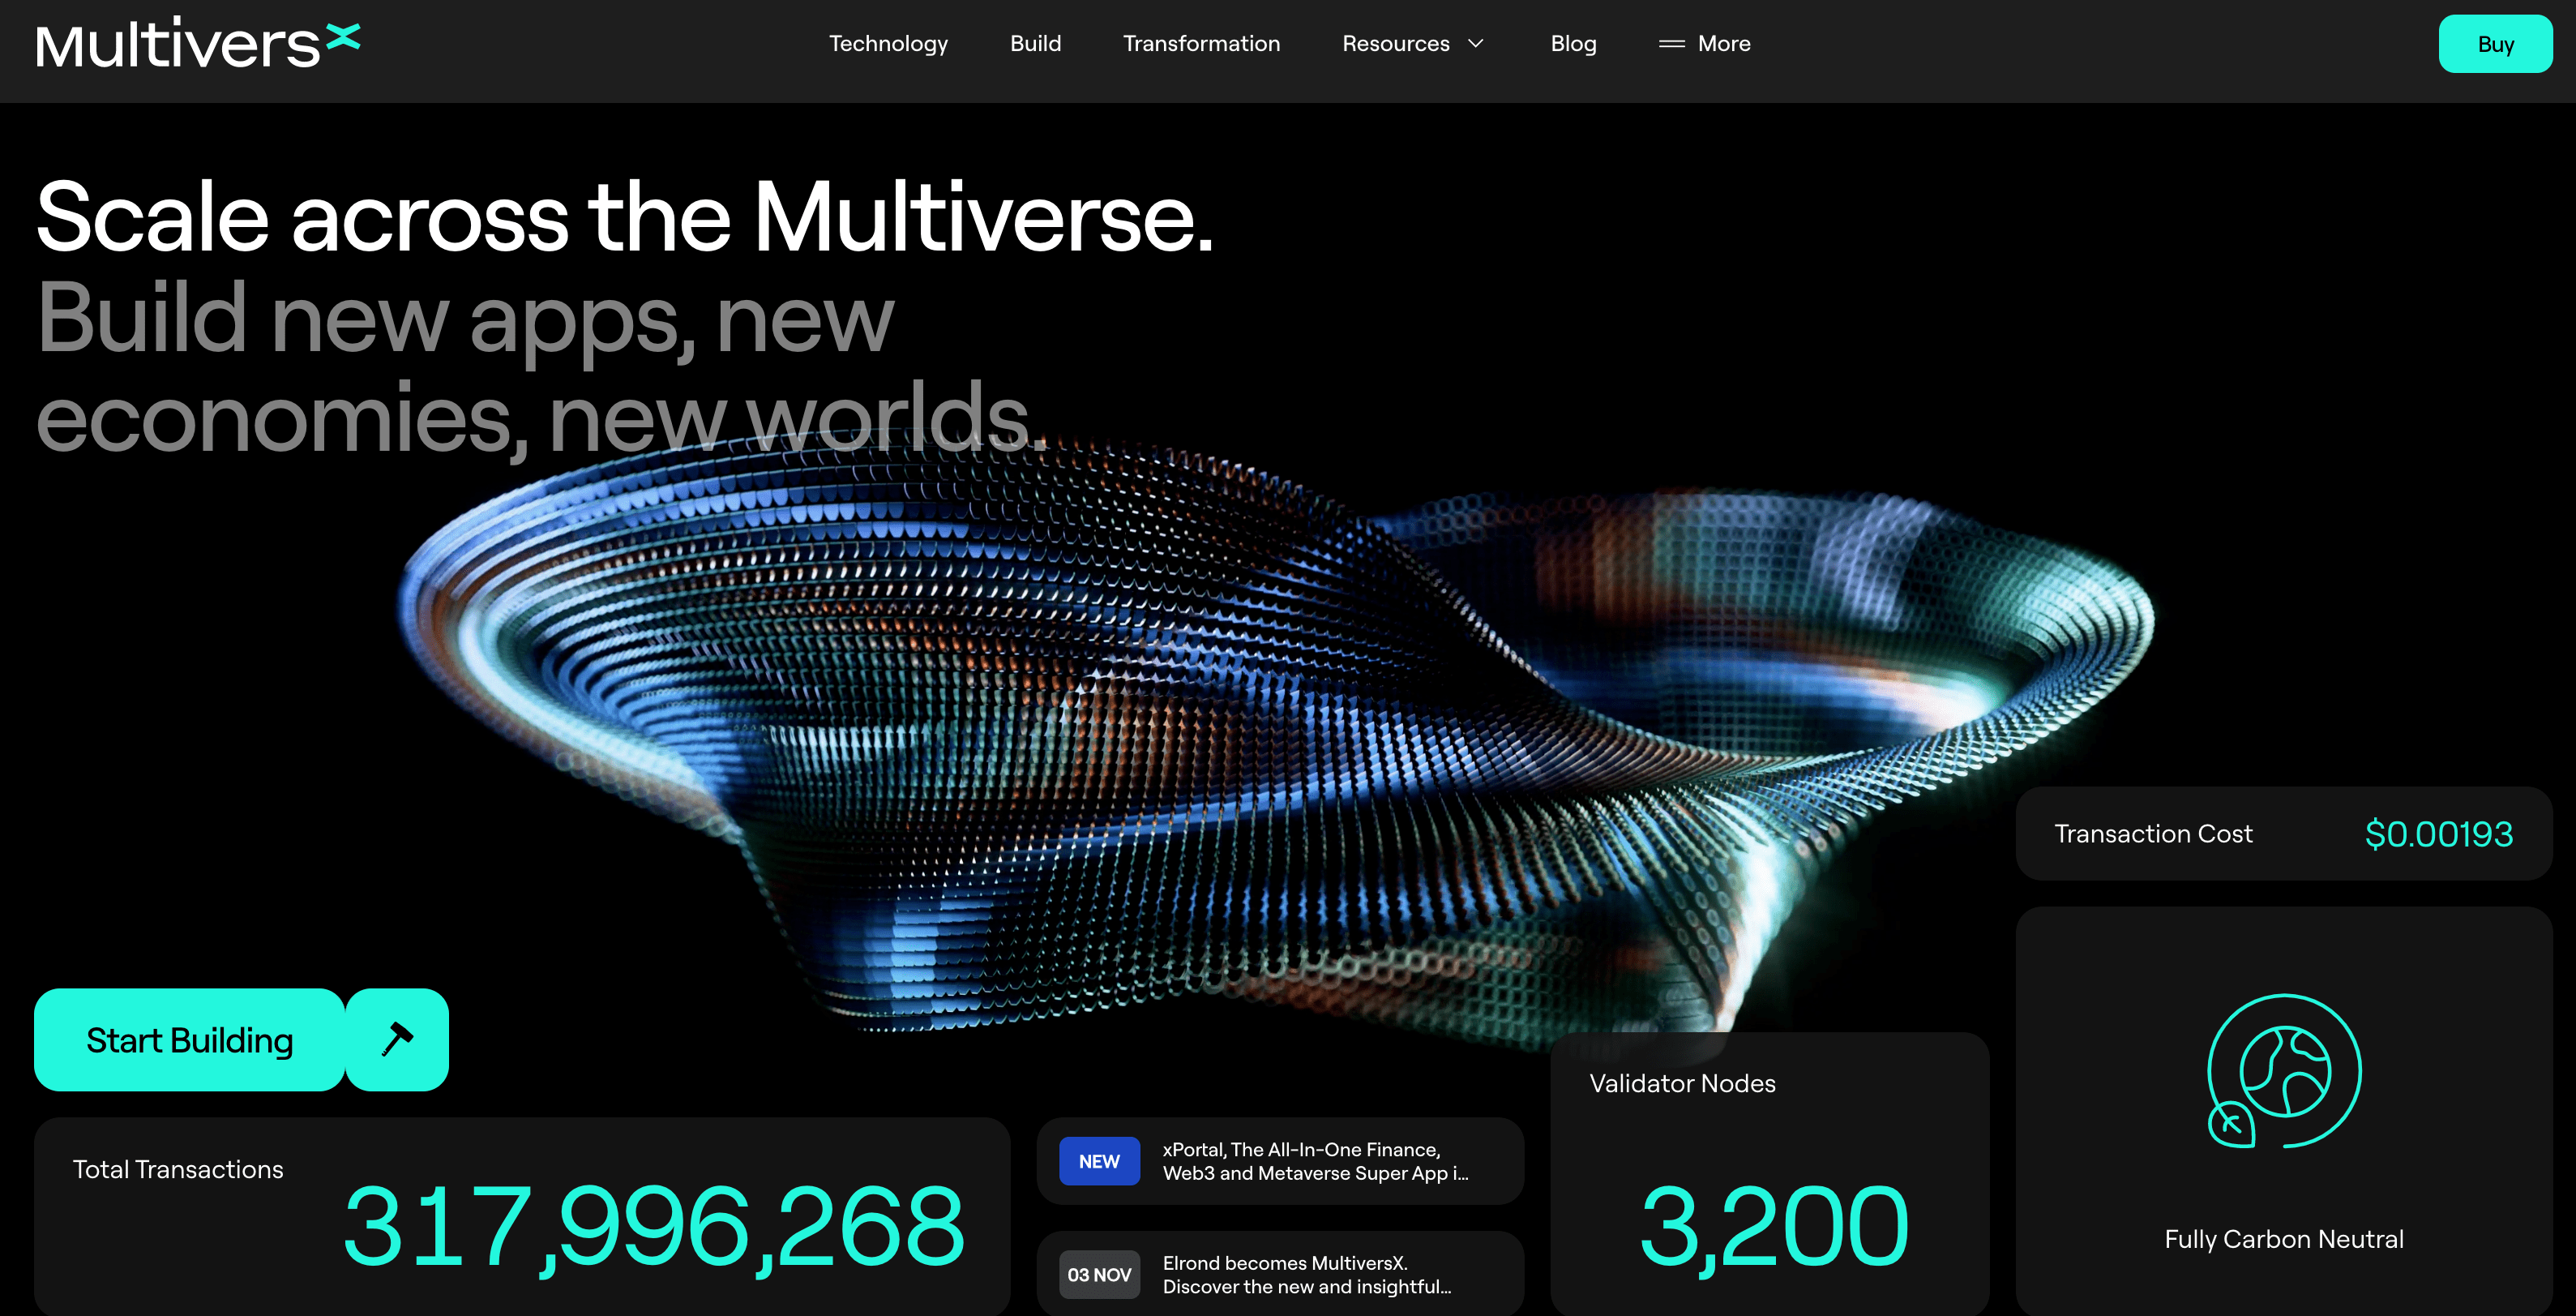The width and height of the screenshot is (2576, 1316).
Task: Open the More menu
Action: pos(1723,44)
